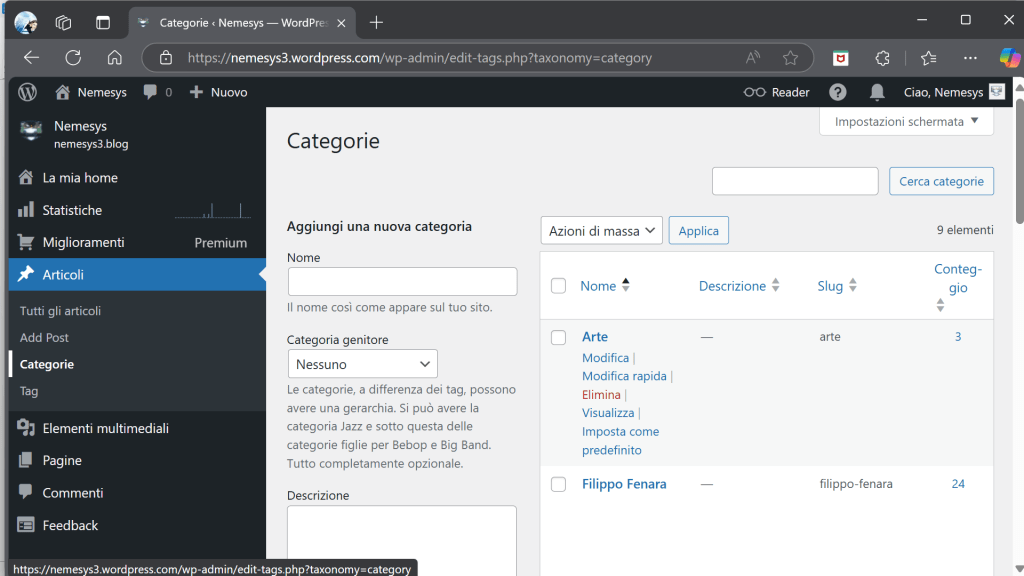This screenshot has height=576, width=1024.
Task: Expand the Impostazioni schermata panel
Action: (x=906, y=122)
